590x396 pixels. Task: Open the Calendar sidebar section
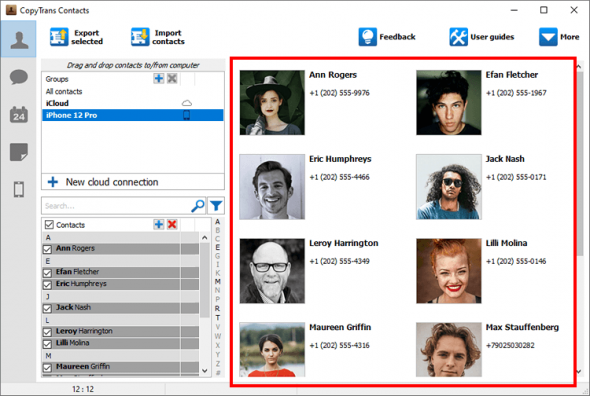(19, 114)
